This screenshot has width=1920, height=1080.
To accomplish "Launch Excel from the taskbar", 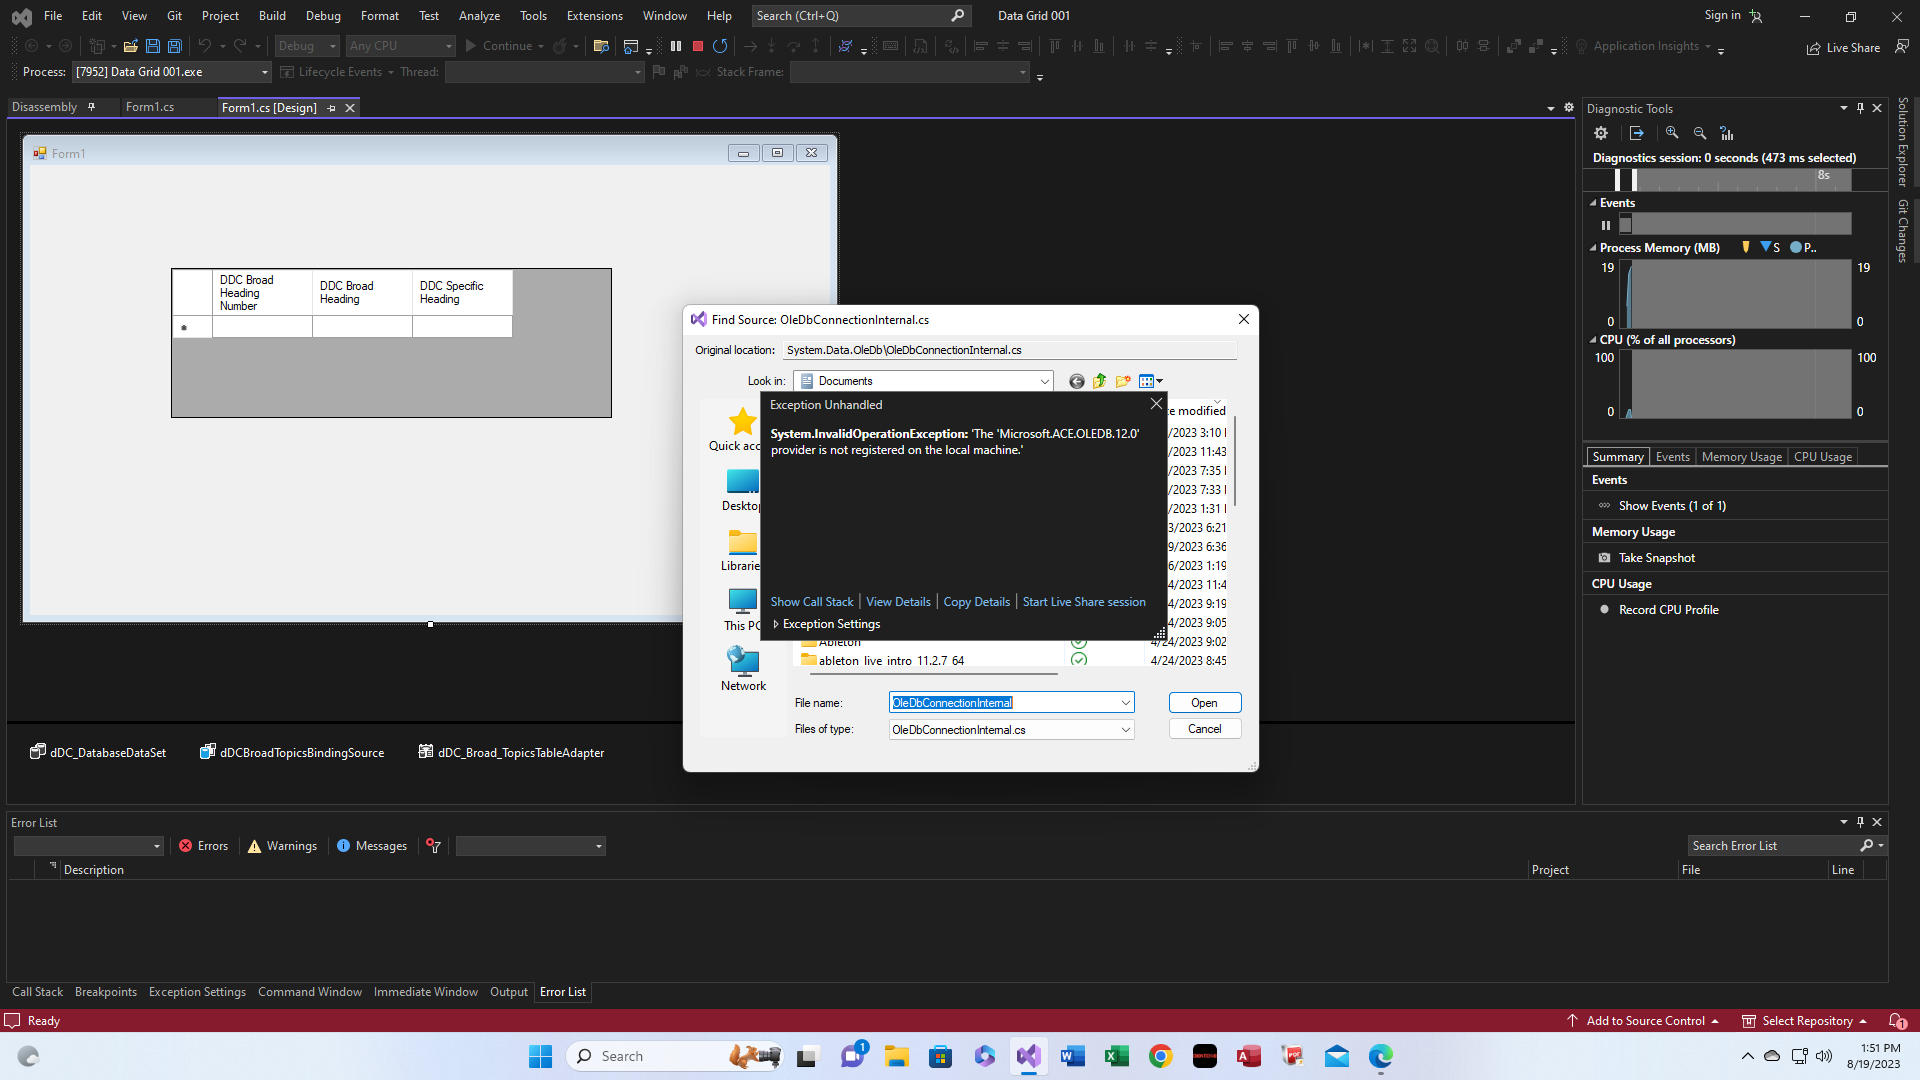I will (x=1117, y=1056).
